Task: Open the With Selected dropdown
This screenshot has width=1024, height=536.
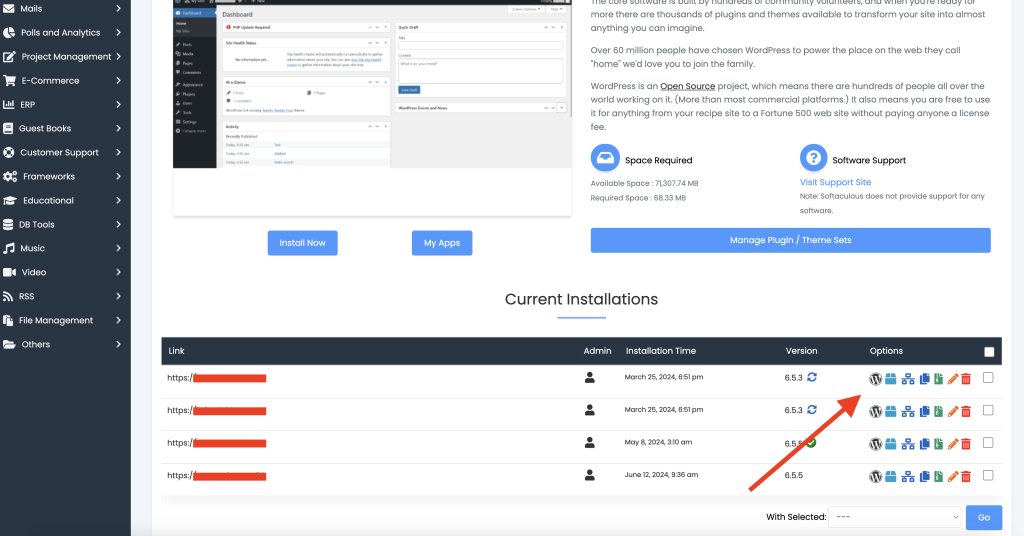Action: pos(895,517)
